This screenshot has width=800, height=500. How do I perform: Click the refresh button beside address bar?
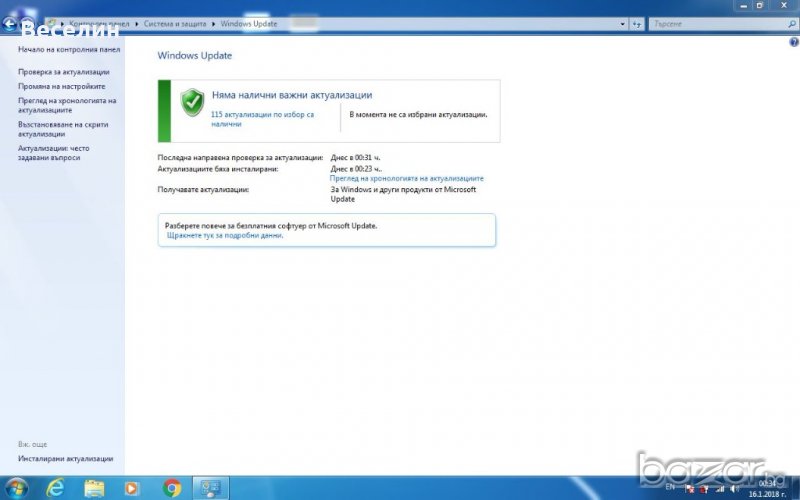coord(635,22)
